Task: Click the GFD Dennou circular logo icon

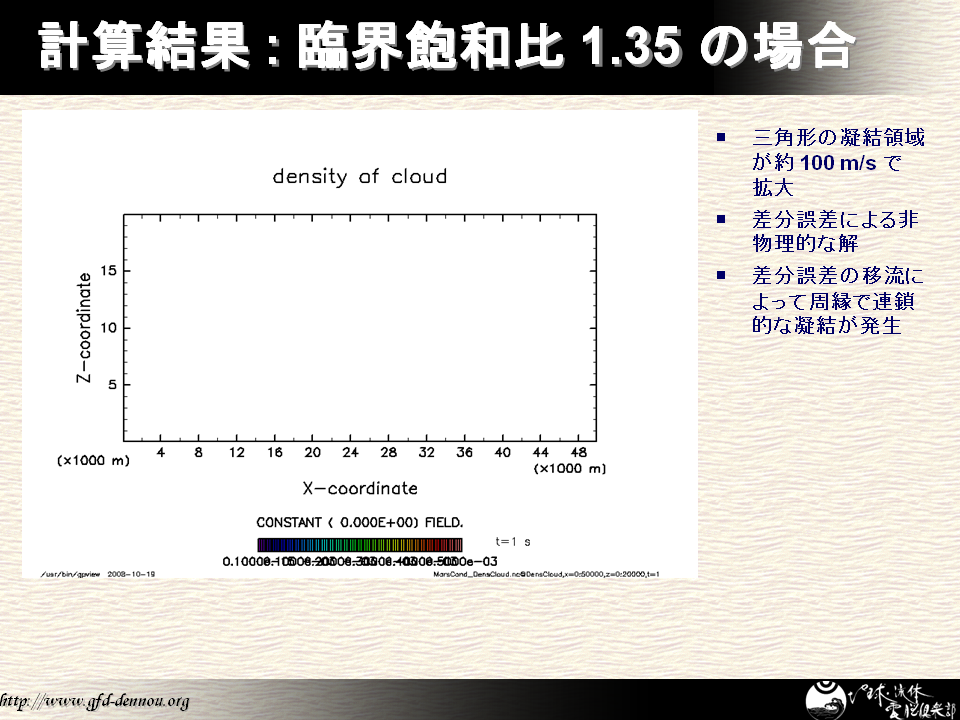Action: pyautogui.click(x=826, y=697)
